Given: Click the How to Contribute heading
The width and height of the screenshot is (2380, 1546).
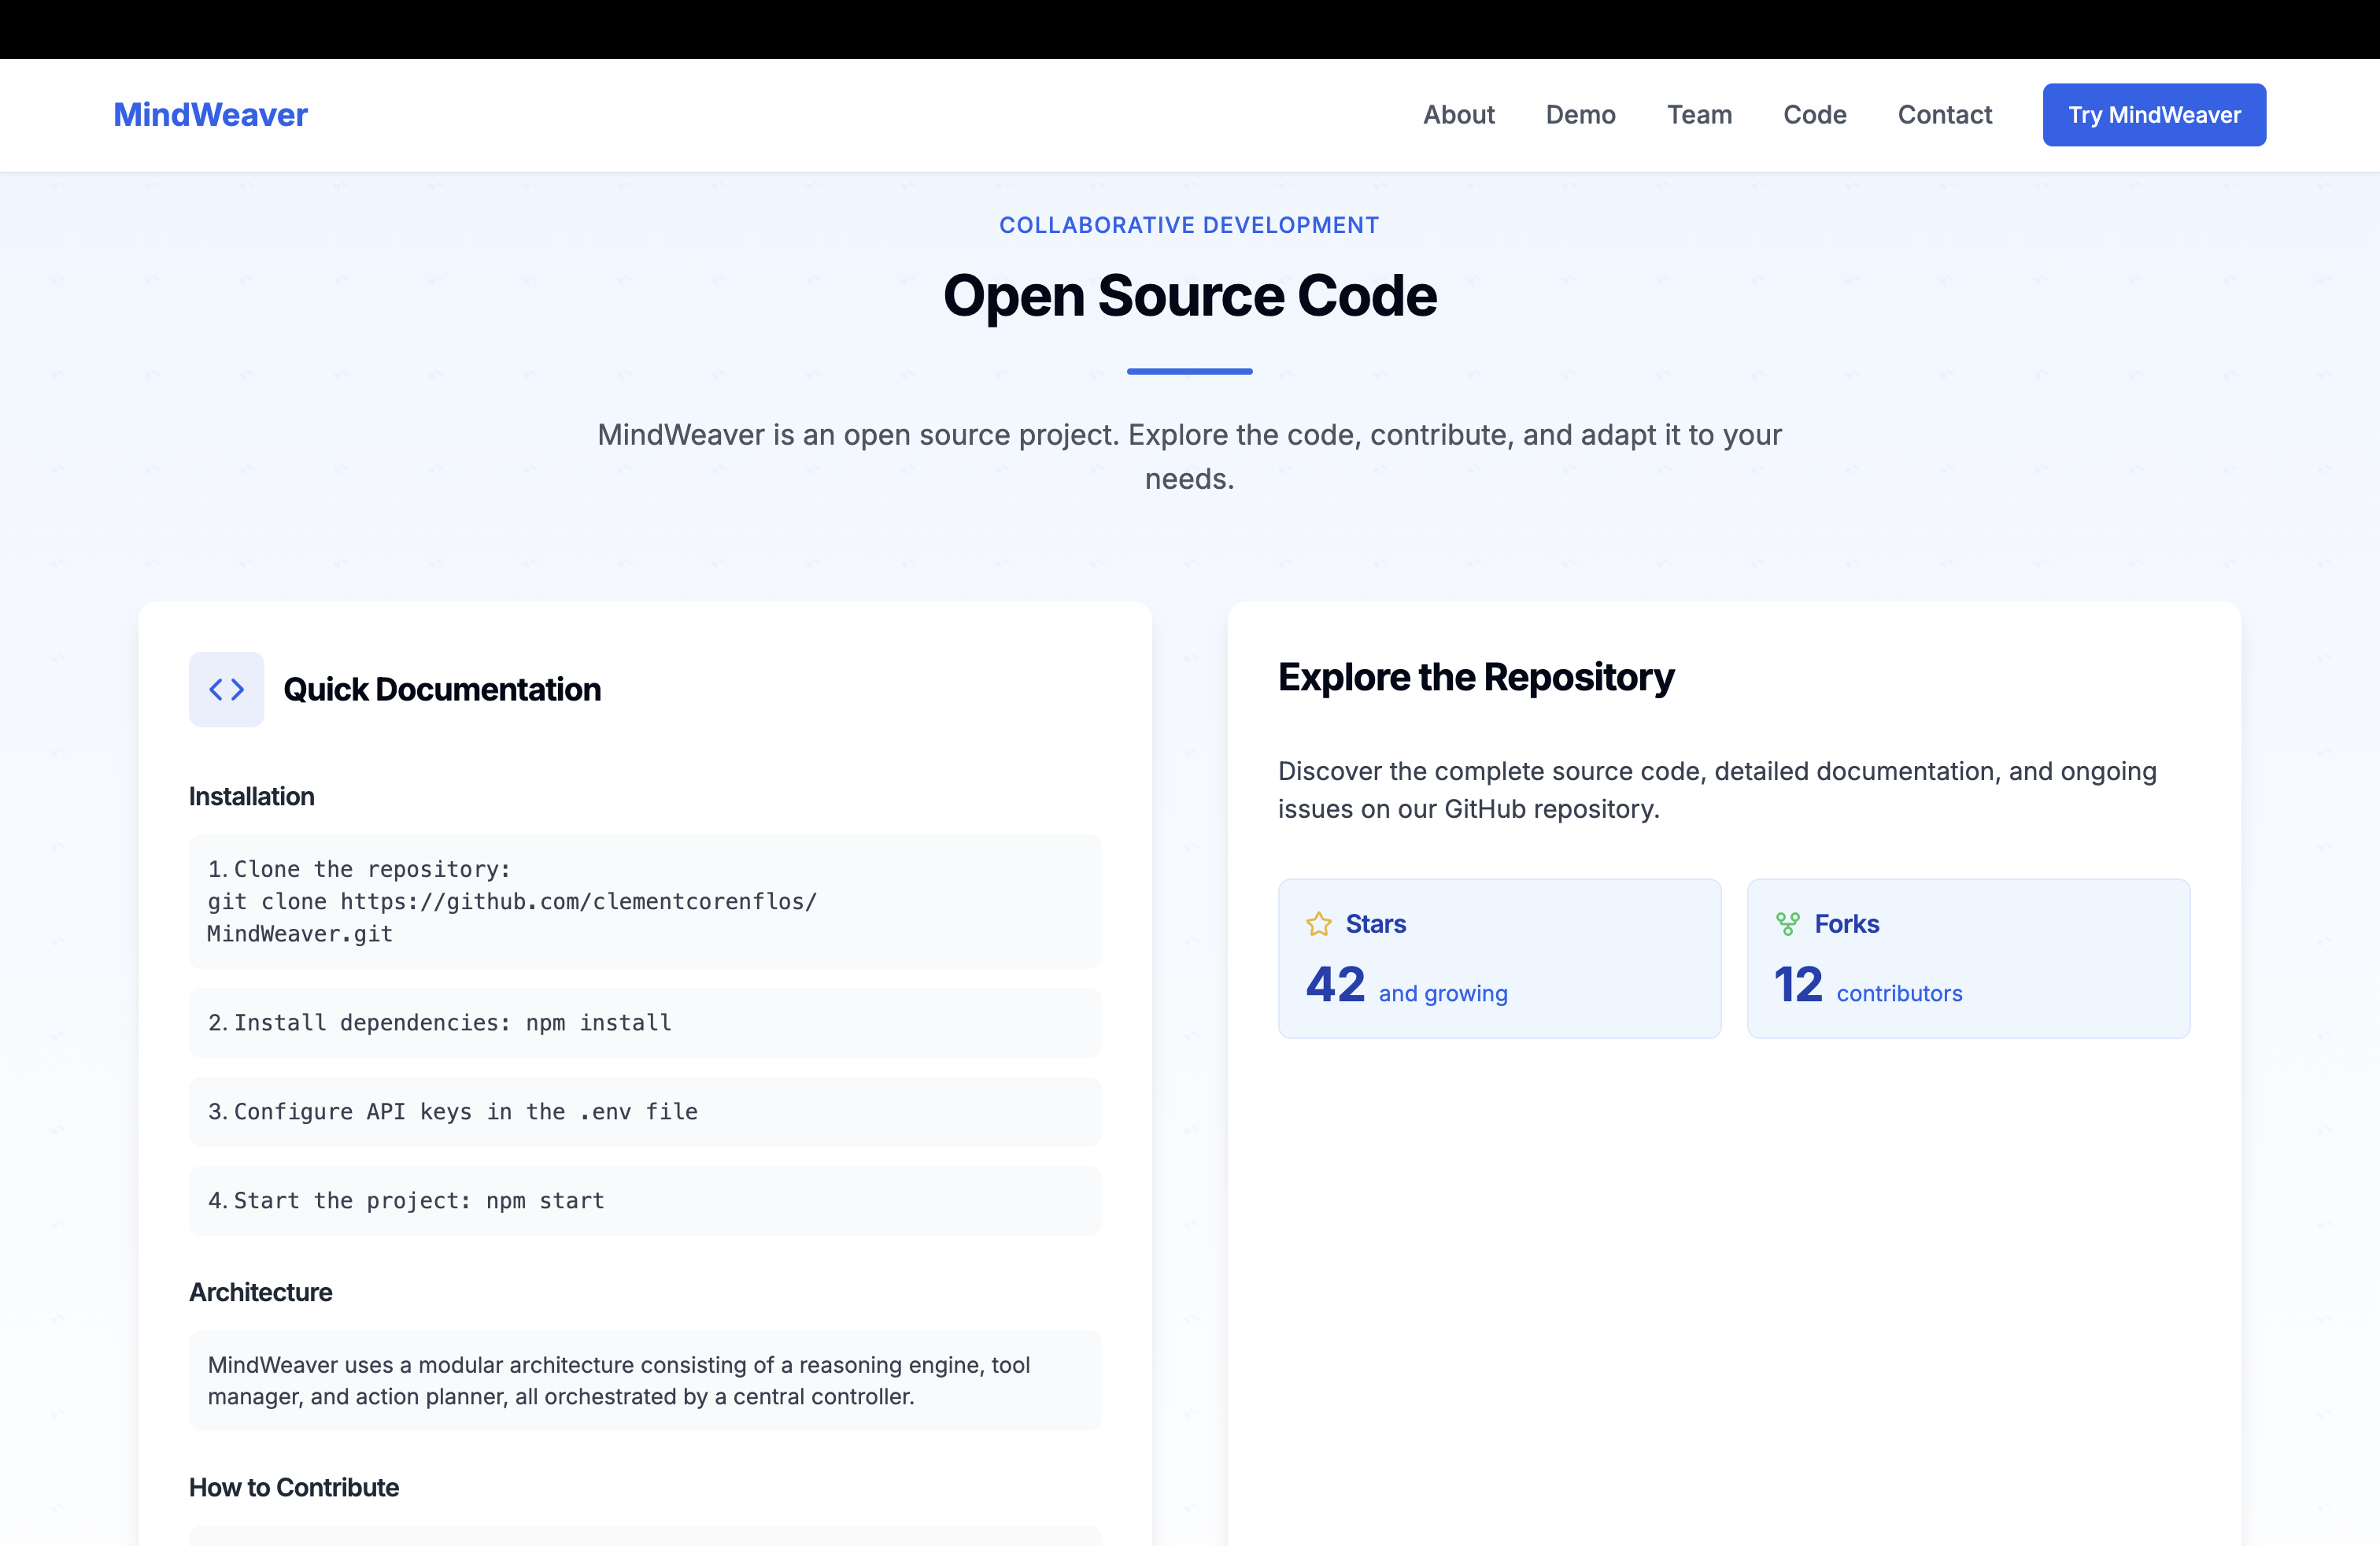Looking at the screenshot, I should 294,1487.
